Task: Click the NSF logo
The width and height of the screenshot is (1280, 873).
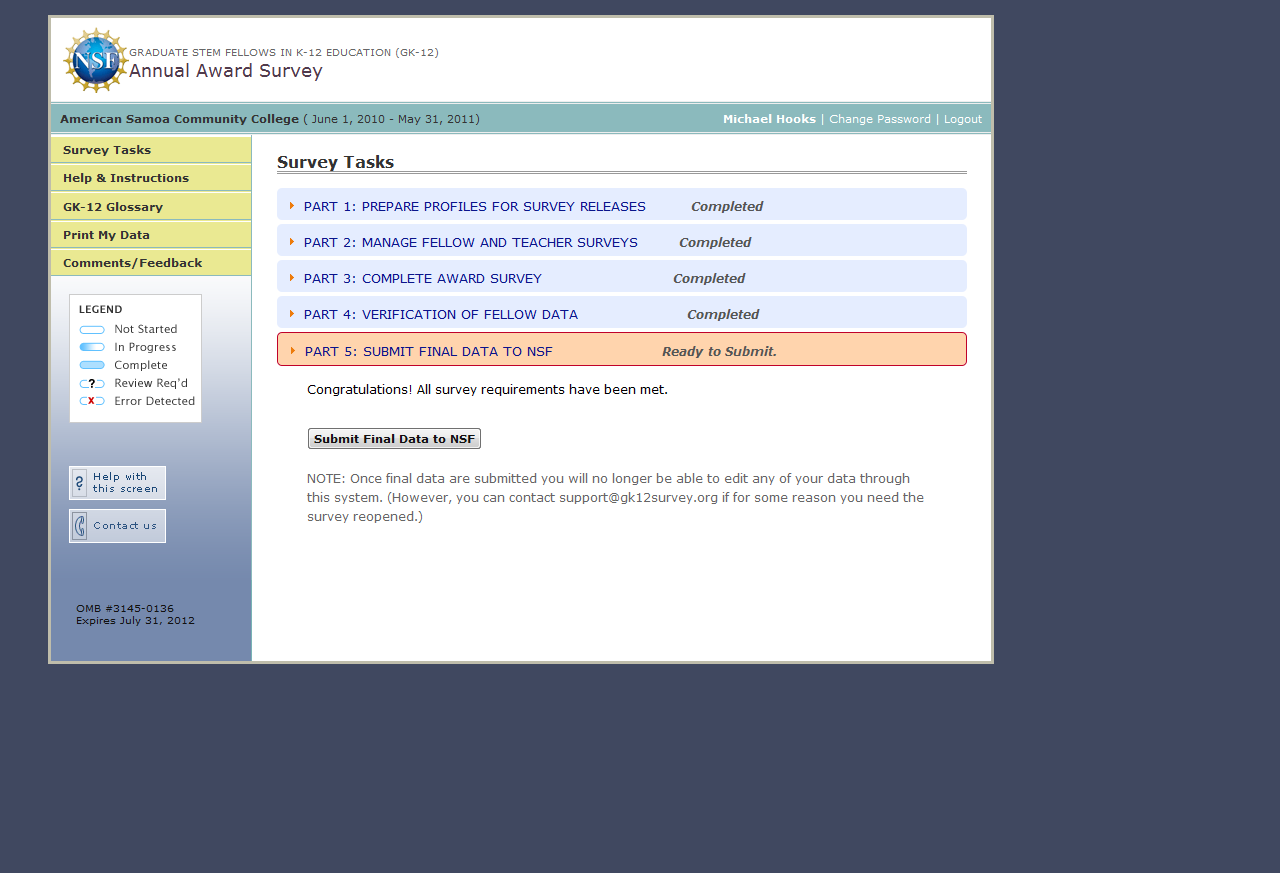Action: [x=96, y=60]
